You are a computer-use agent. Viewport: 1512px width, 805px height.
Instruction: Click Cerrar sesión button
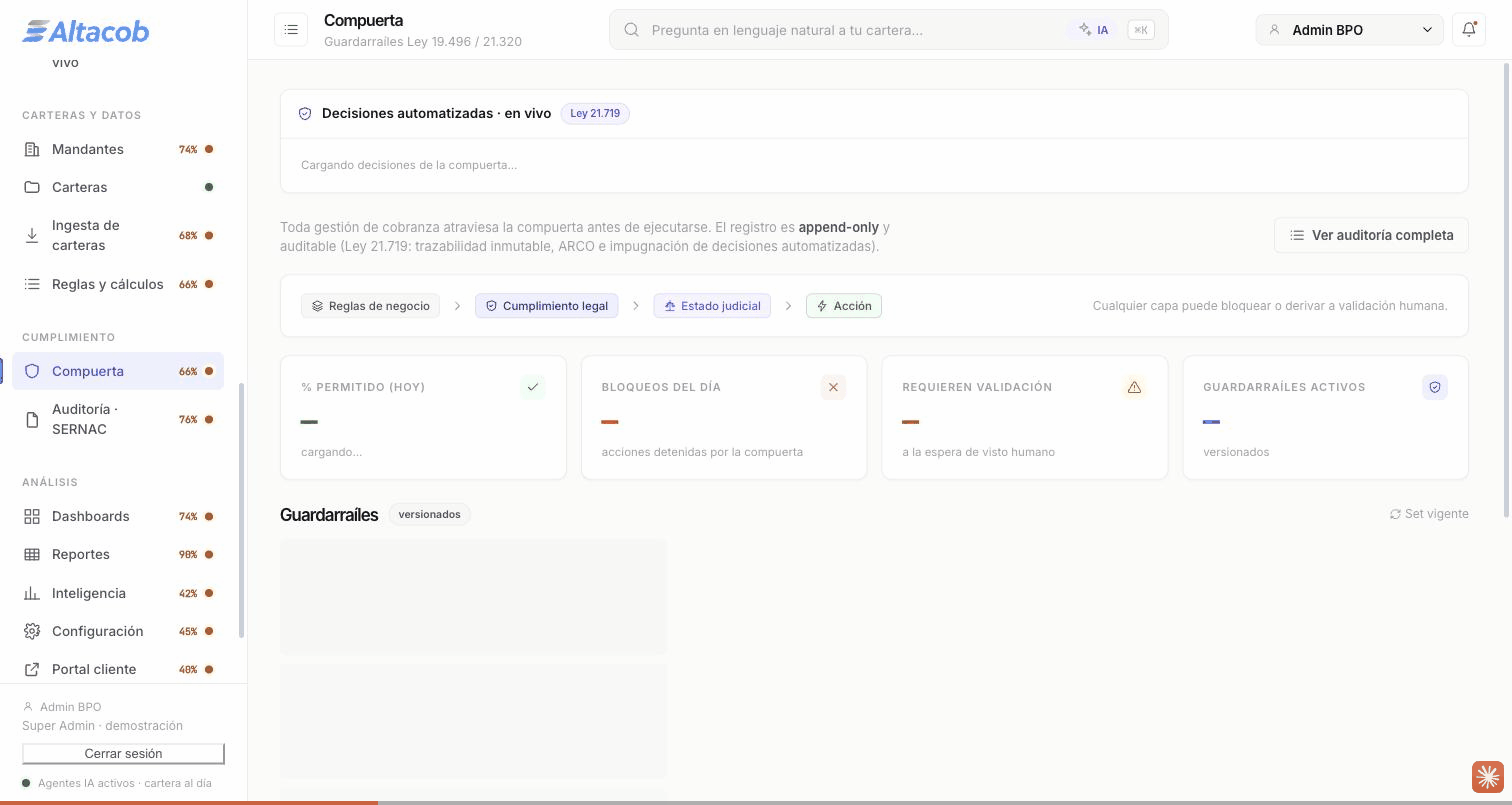123,753
